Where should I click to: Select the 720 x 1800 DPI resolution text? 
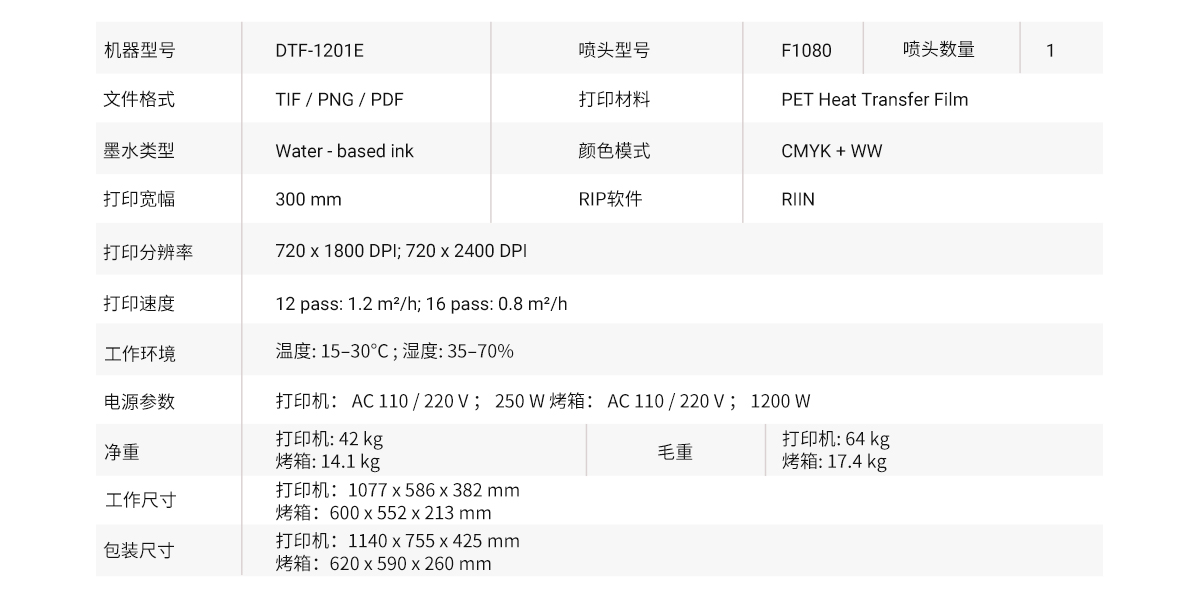336,251
